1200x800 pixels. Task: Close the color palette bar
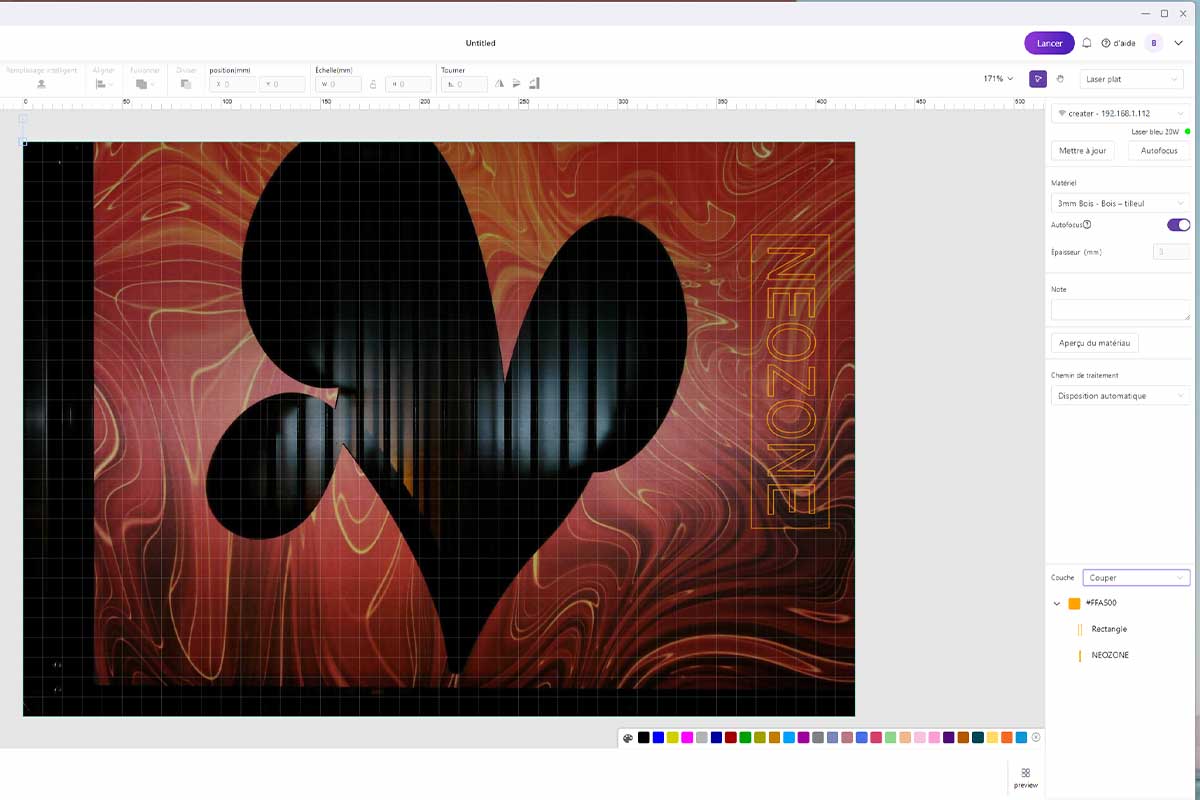[1036, 737]
